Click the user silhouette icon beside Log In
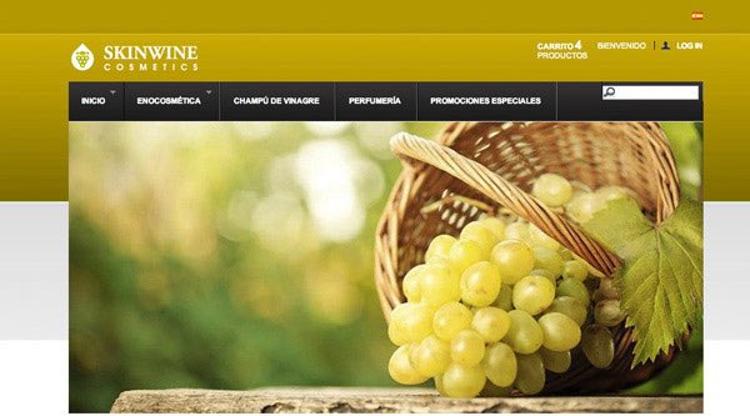The width and height of the screenshot is (750, 416). coord(665,46)
